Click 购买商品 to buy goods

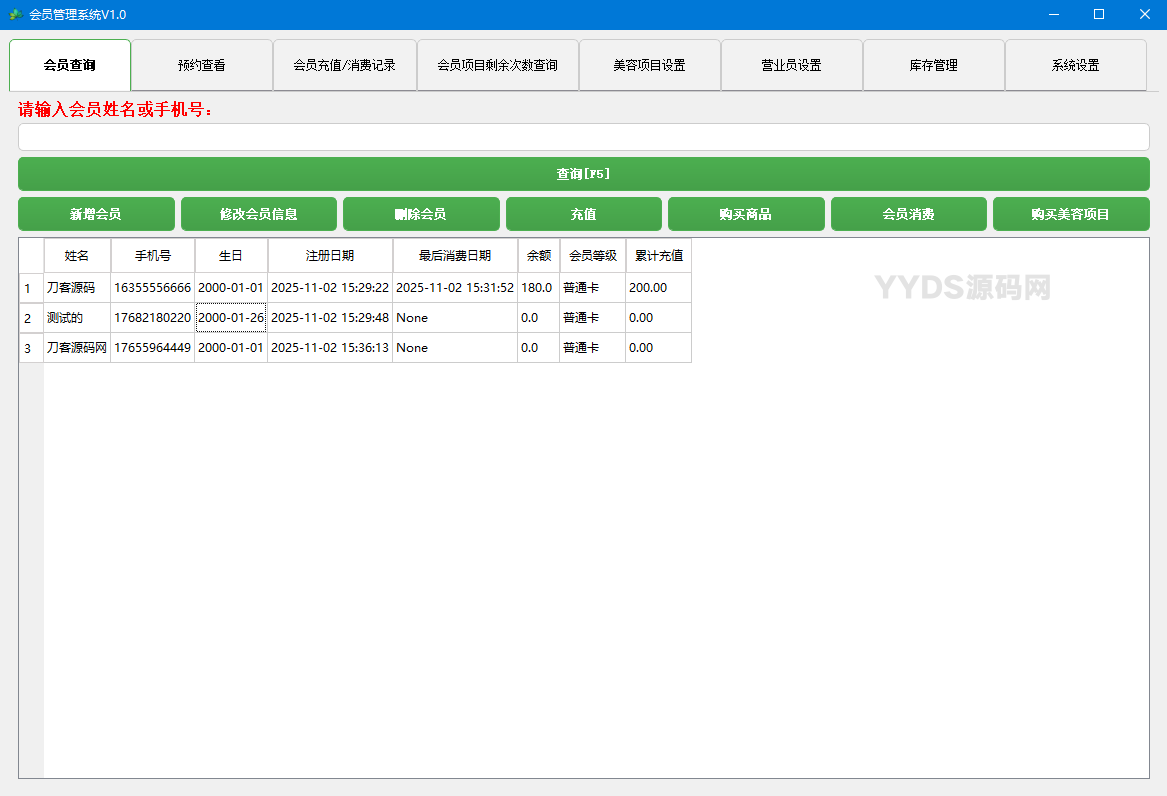746,213
